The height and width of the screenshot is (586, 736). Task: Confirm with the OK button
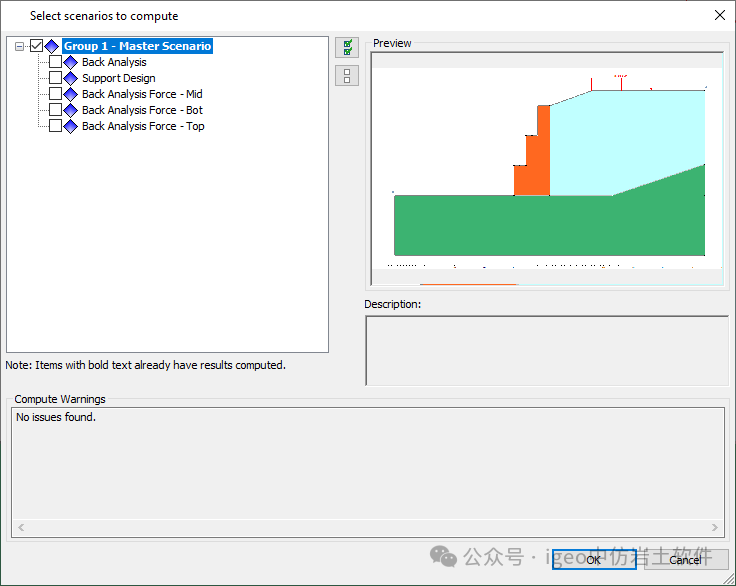tap(594, 560)
